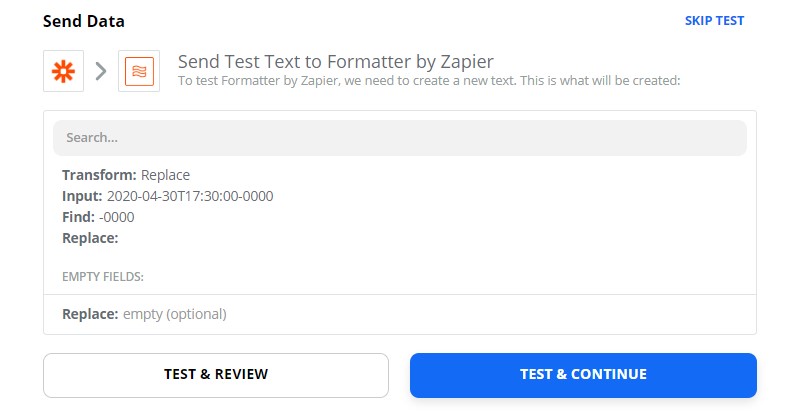This screenshot has height=413, width=795.
Task: Click the chevron arrow between app icons
Action: [101, 71]
